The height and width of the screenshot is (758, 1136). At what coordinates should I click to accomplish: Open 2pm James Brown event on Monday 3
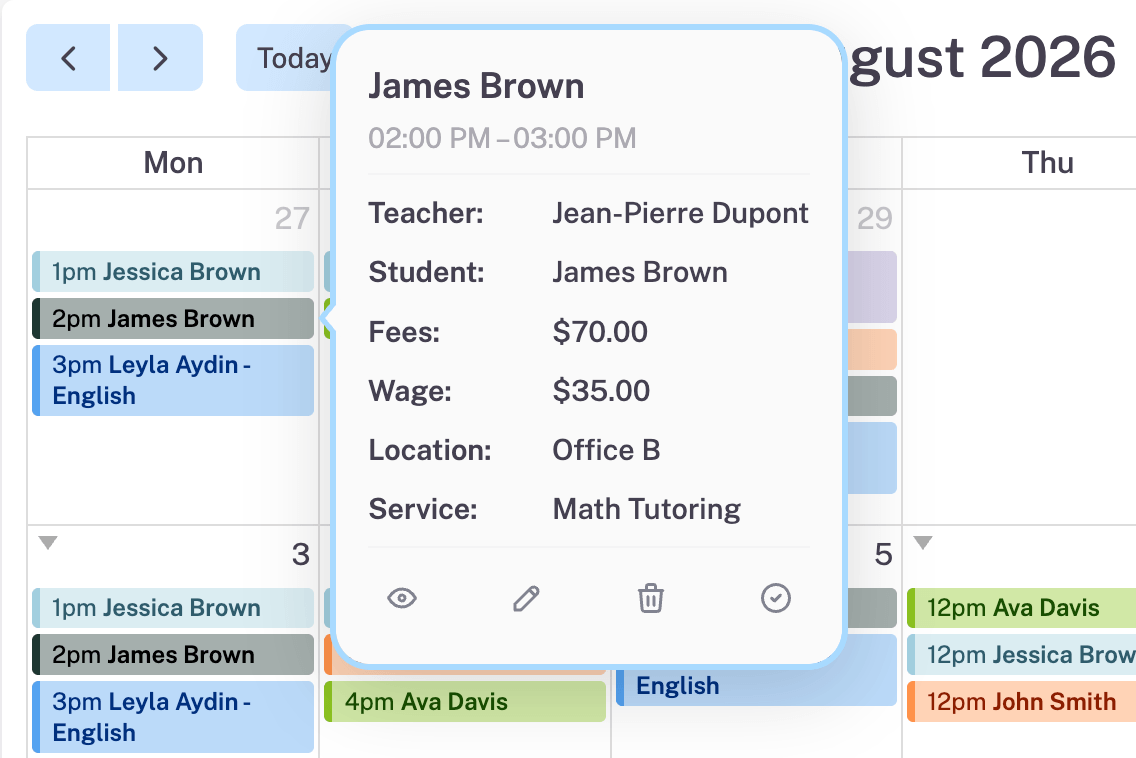pos(173,655)
